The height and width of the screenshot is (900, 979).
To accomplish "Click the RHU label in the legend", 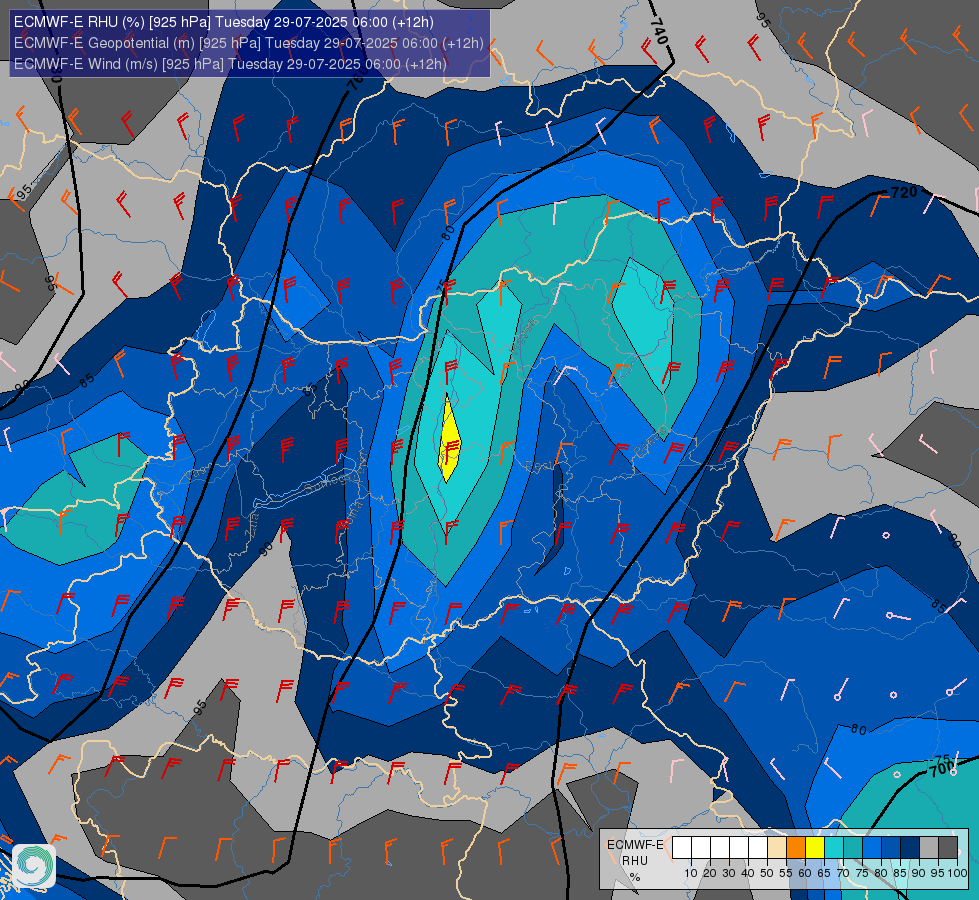I will (x=634, y=861).
